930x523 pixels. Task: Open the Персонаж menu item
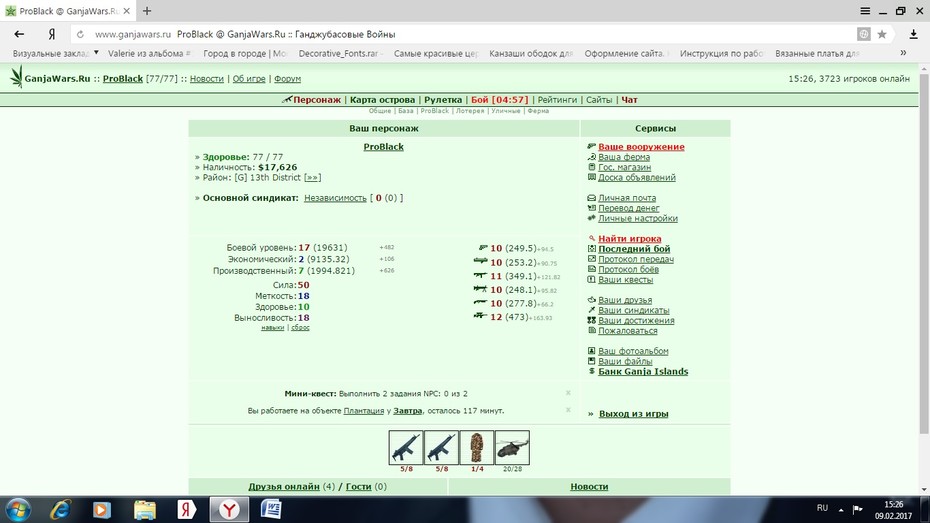pos(317,100)
